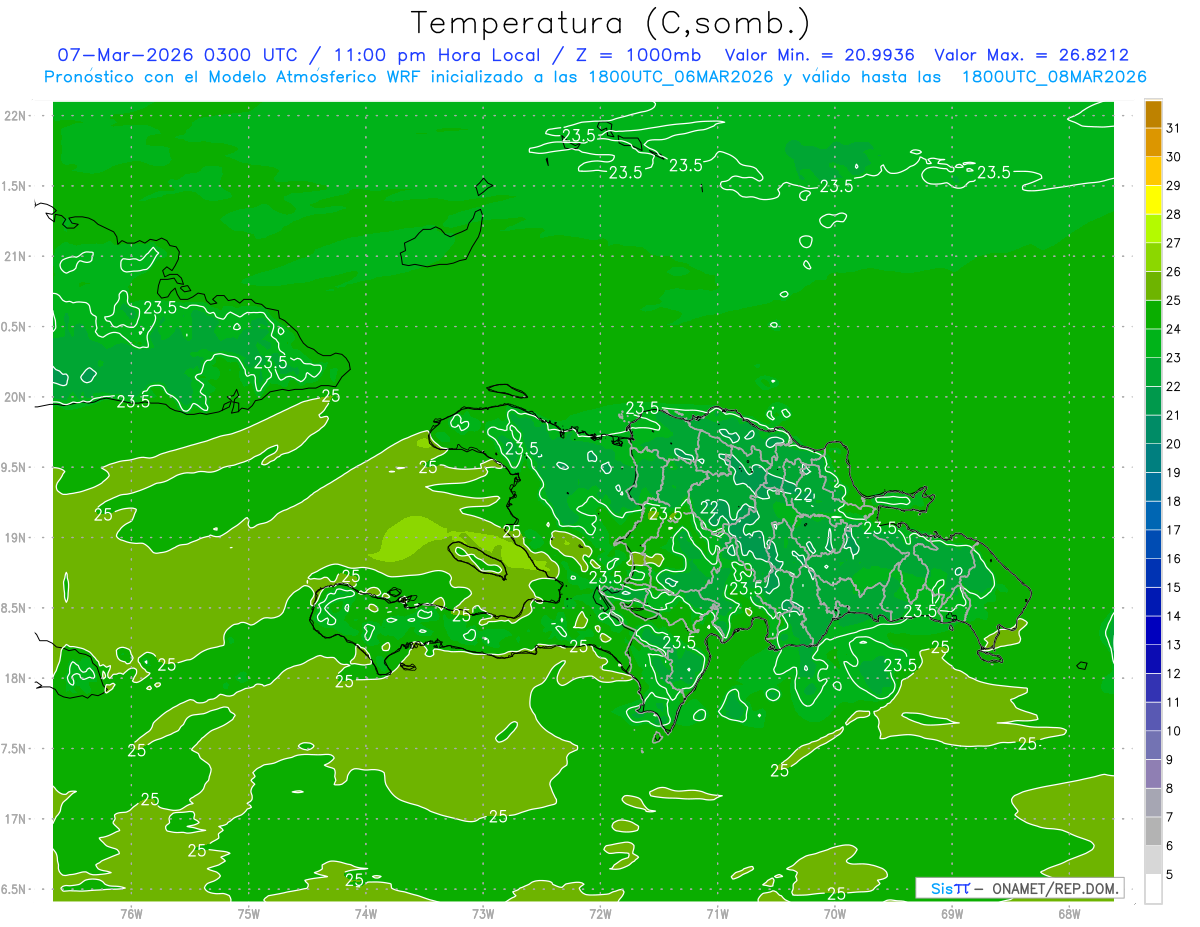The image size is (1200, 927).
Task: Click the "71W" longitude axis label
Action: (x=717, y=913)
